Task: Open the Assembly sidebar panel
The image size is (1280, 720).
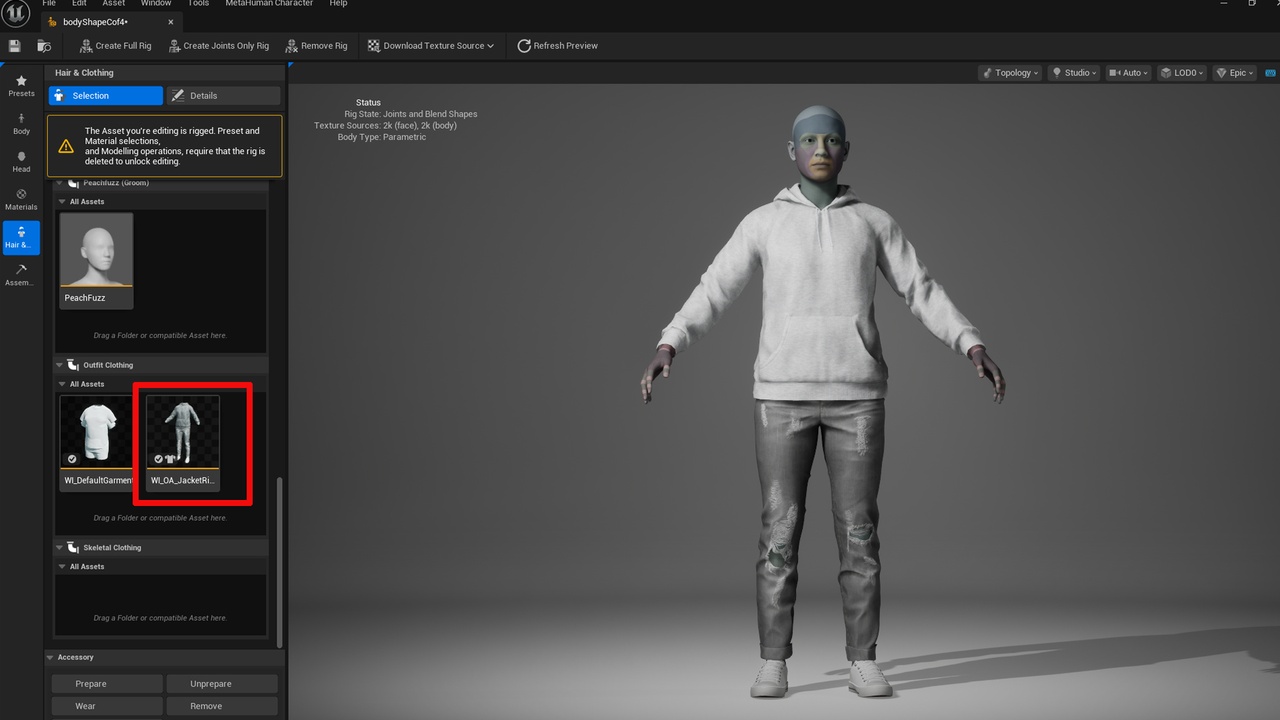Action: coord(21,275)
